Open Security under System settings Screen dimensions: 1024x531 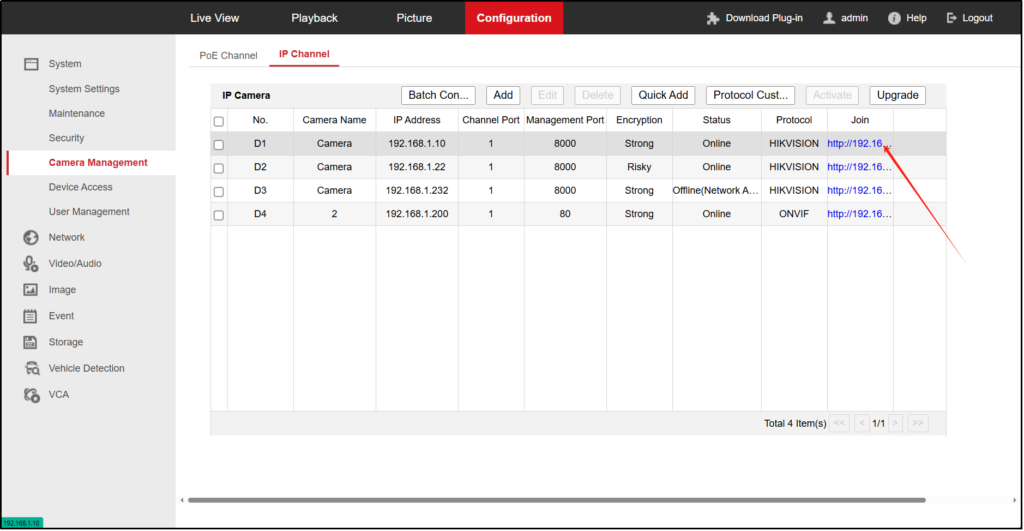point(66,138)
